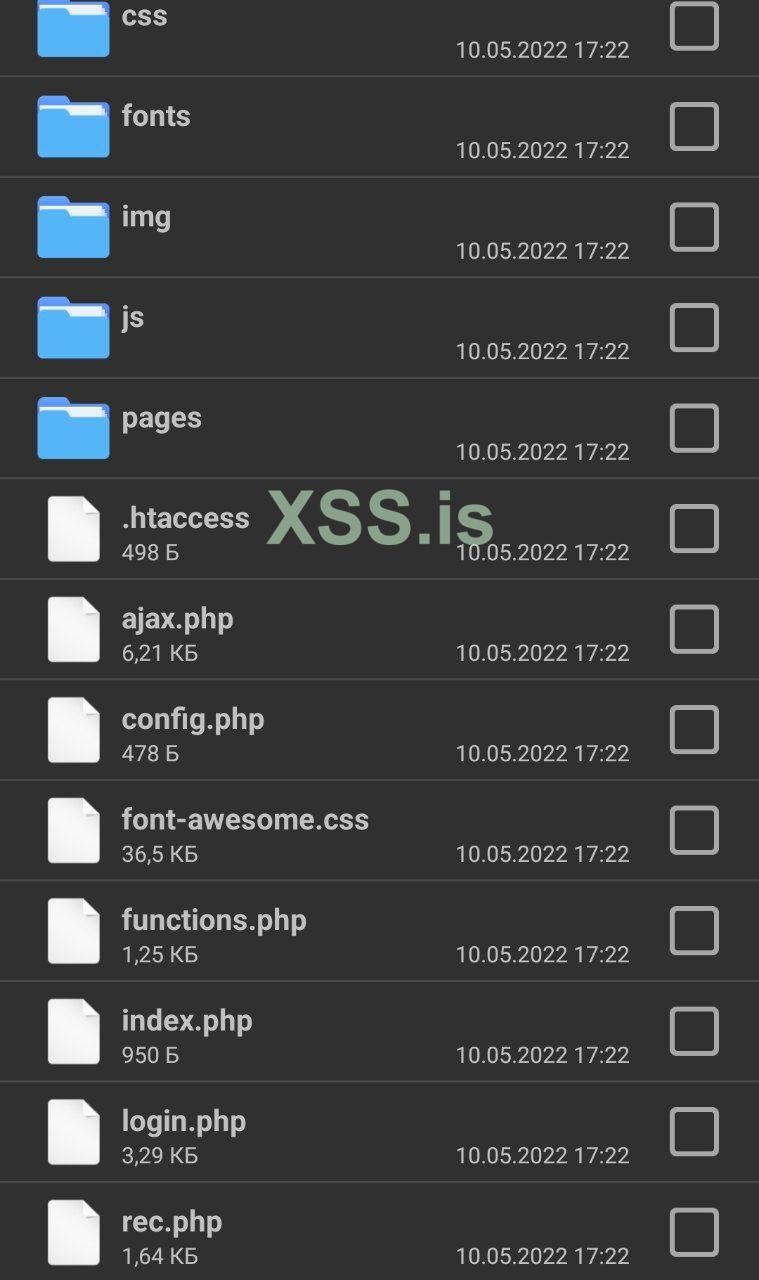This screenshot has width=759, height=1280.
Task: Enable checkbox for font-awesome.css
Action: [694, 830]
